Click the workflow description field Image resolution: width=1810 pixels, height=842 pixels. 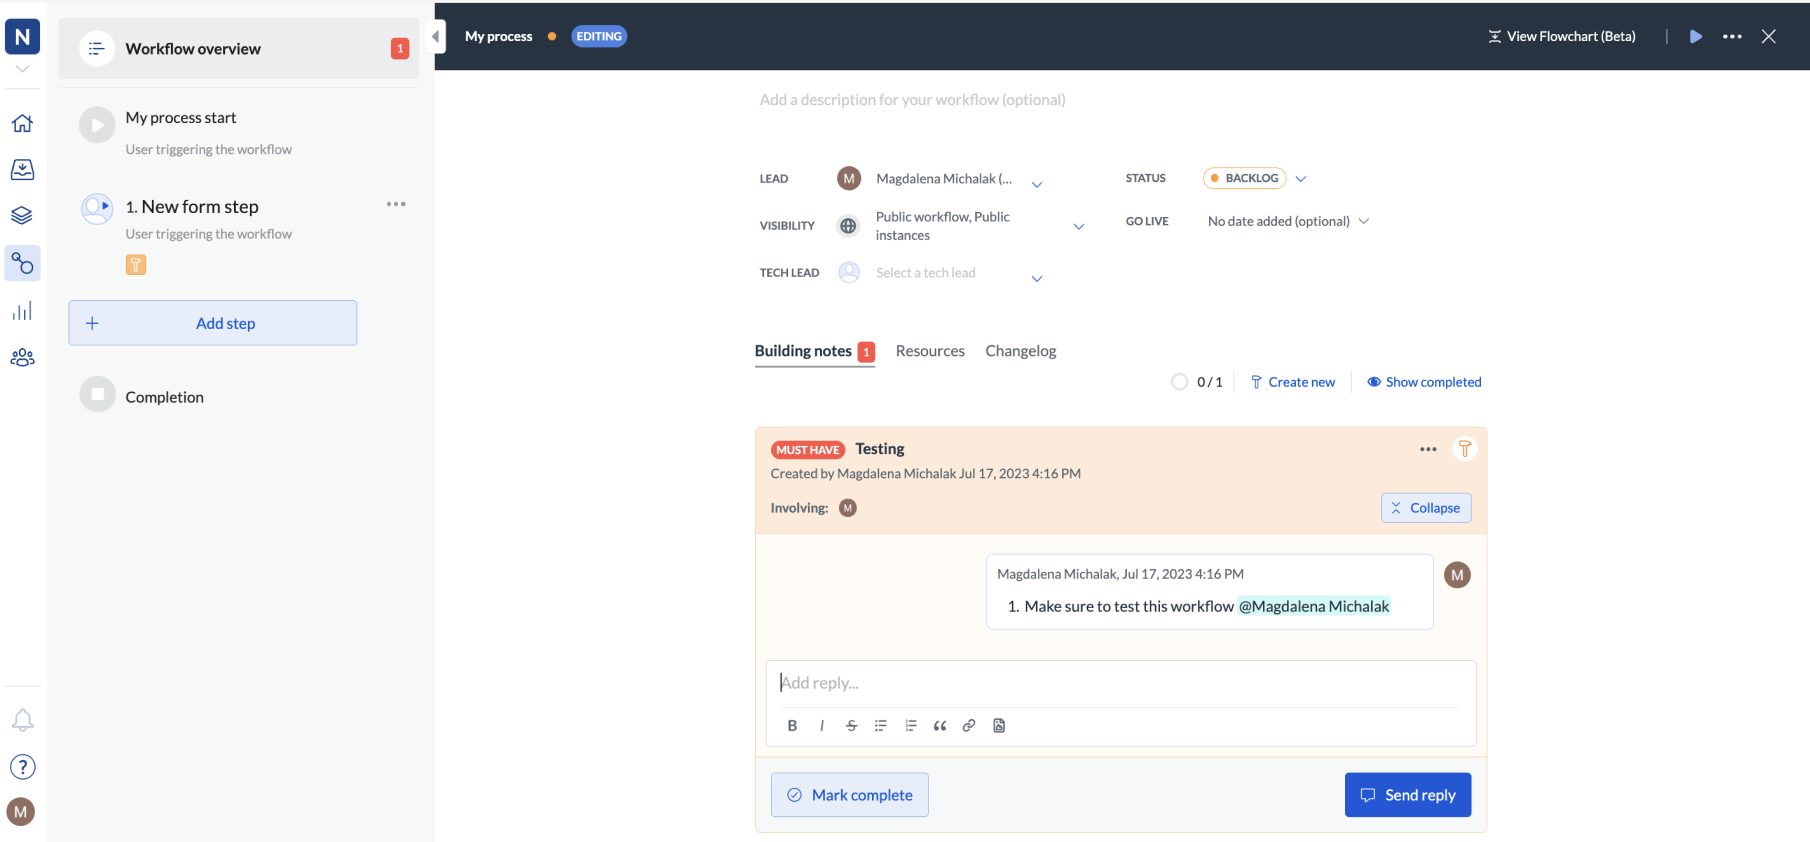[912, 100]
